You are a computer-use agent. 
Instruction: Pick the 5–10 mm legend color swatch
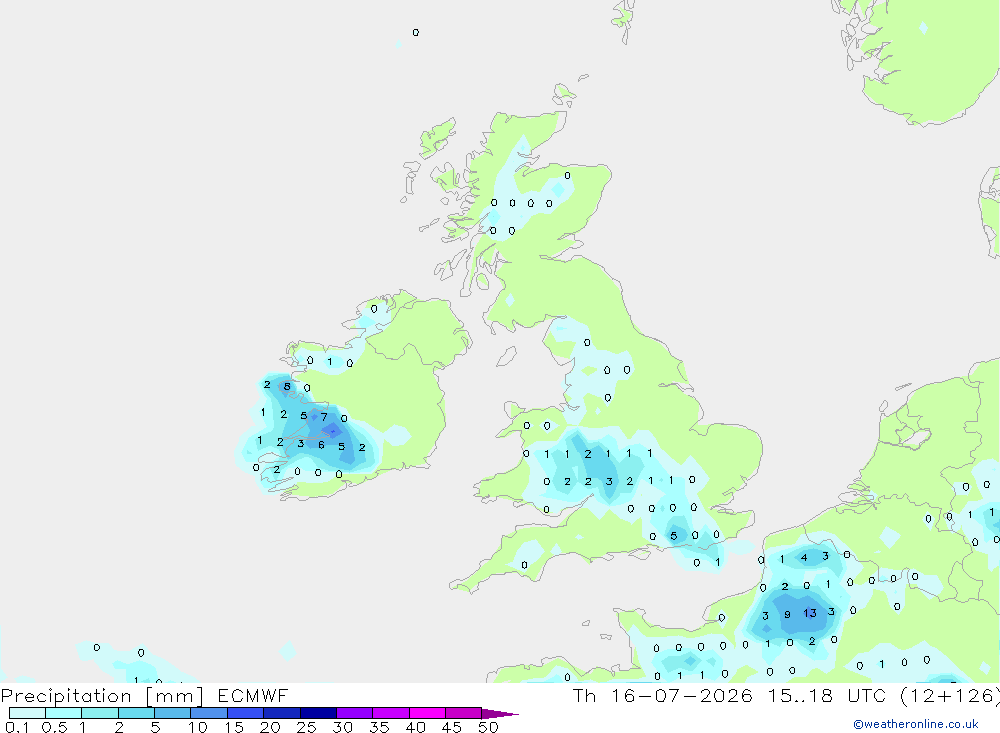click(x=172, y=713)
